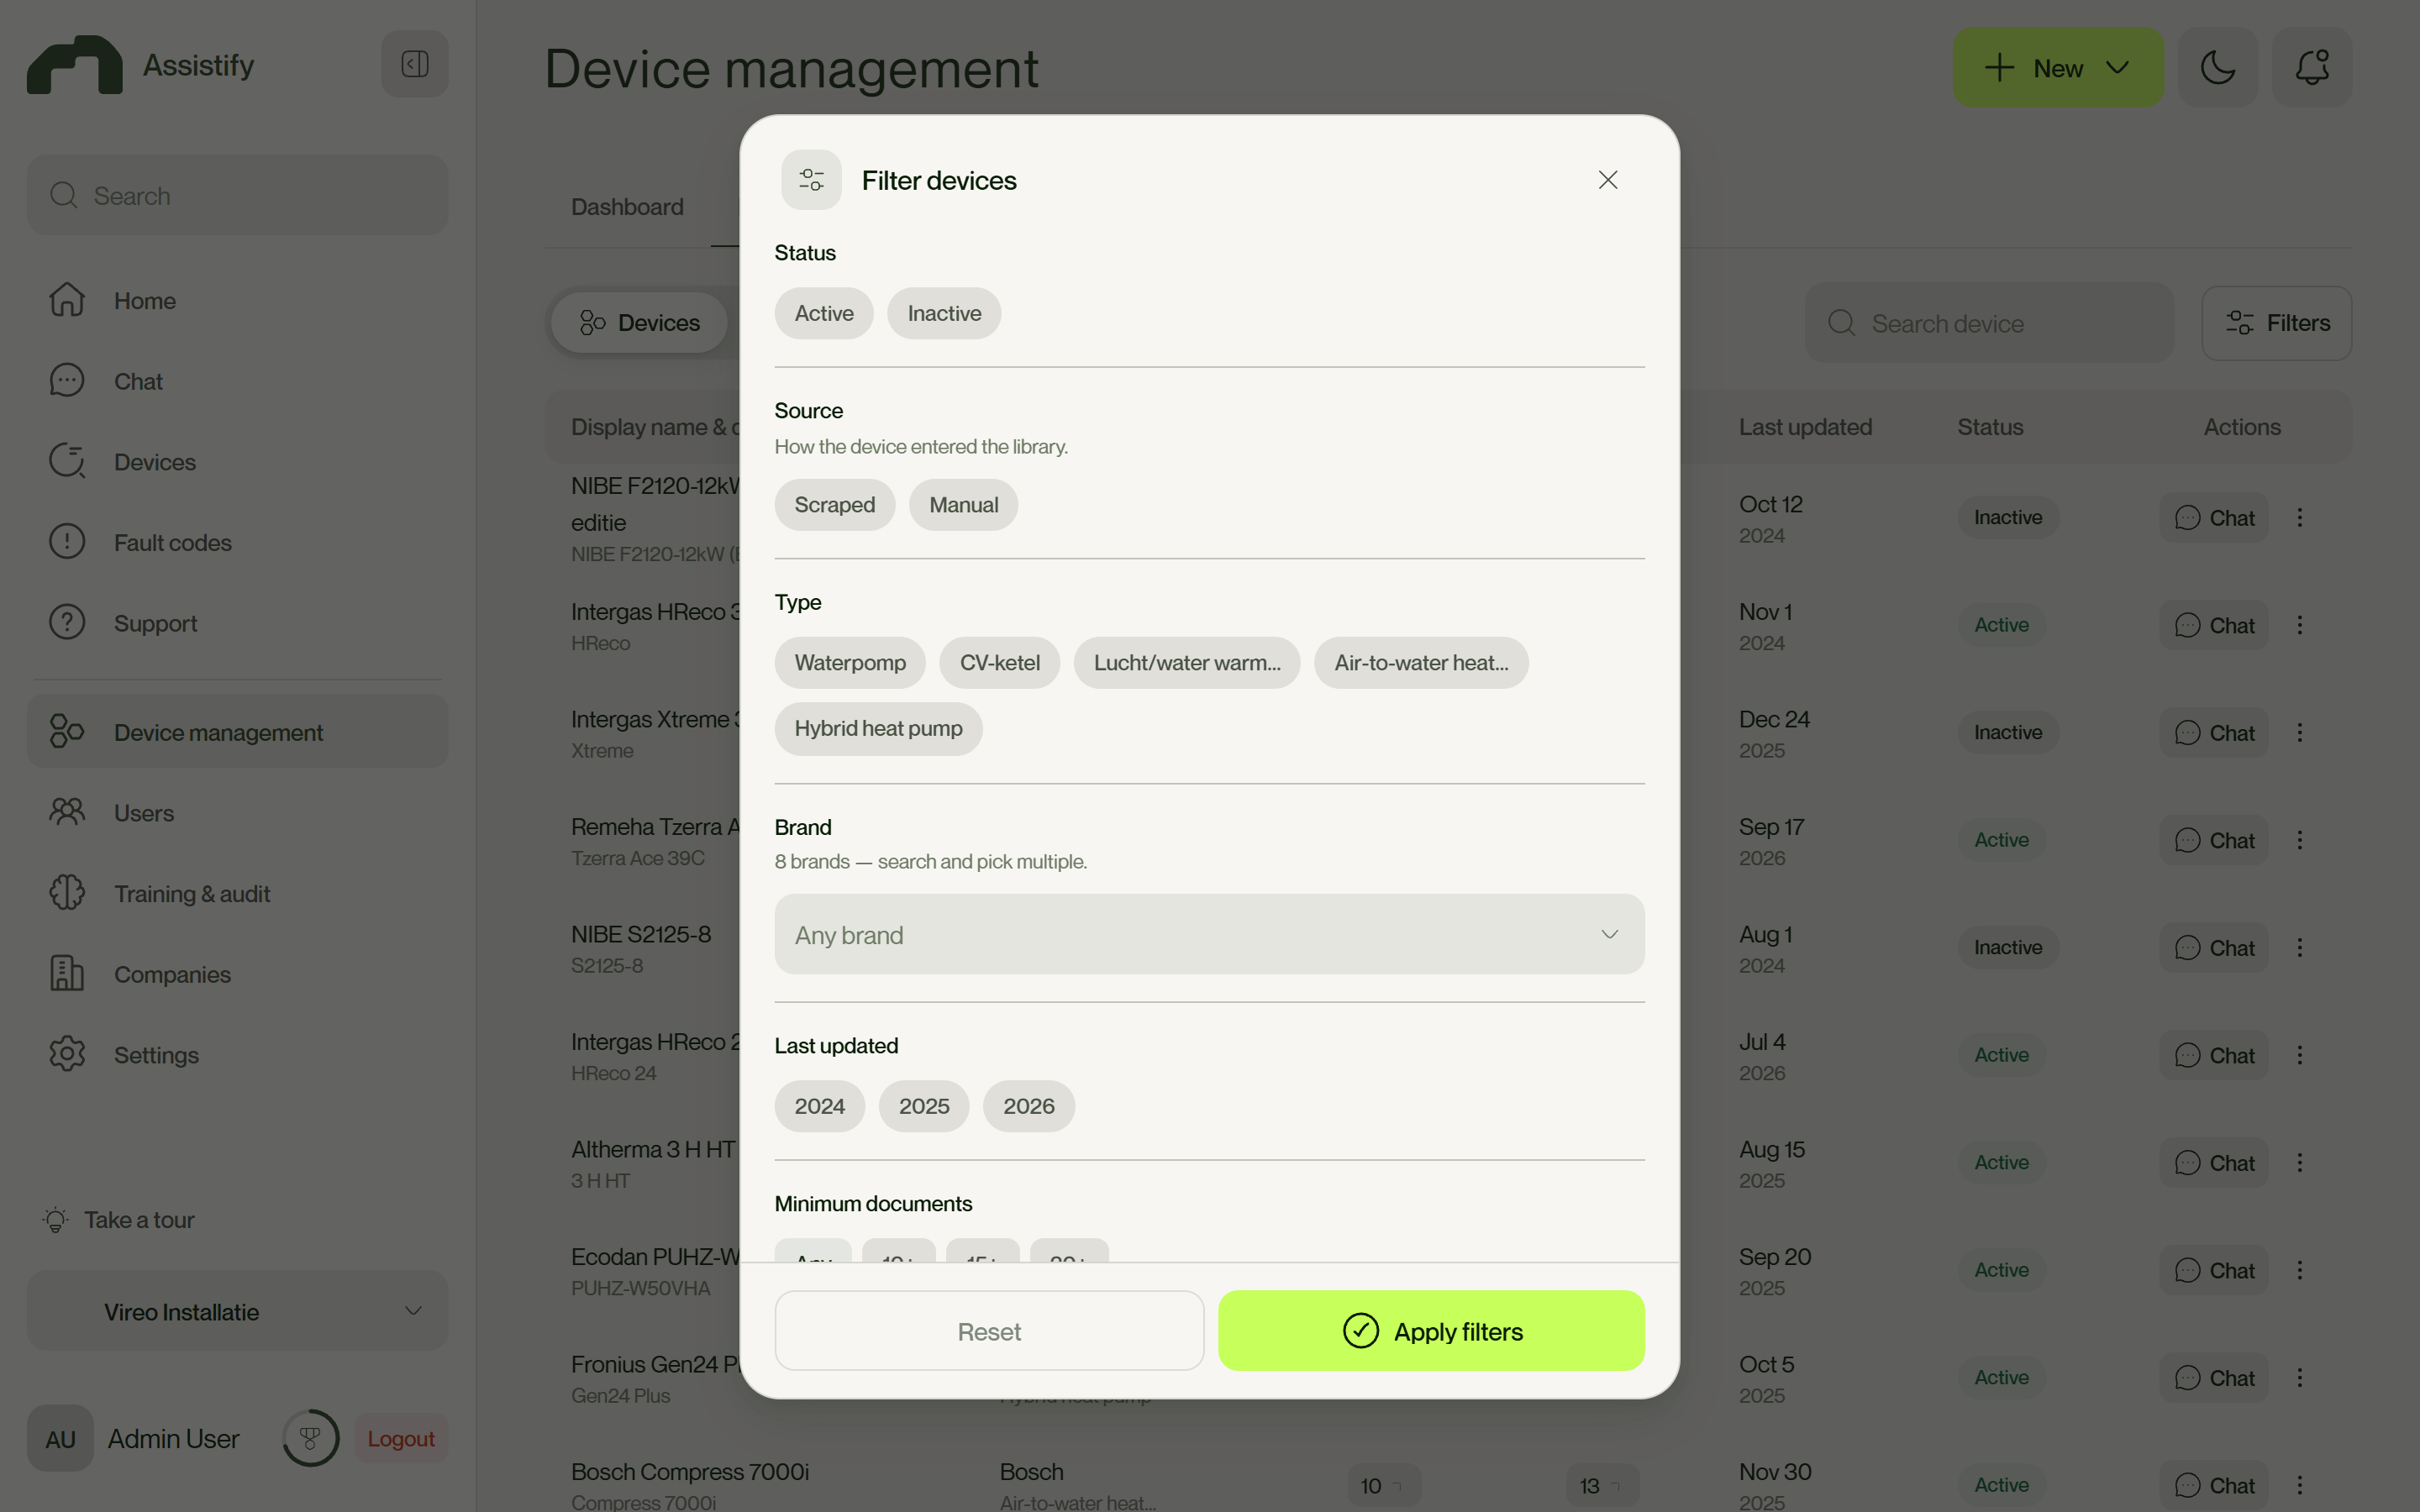Toggle Inactive status filter chip
Screen dimensions: 2420x1512
943,313
